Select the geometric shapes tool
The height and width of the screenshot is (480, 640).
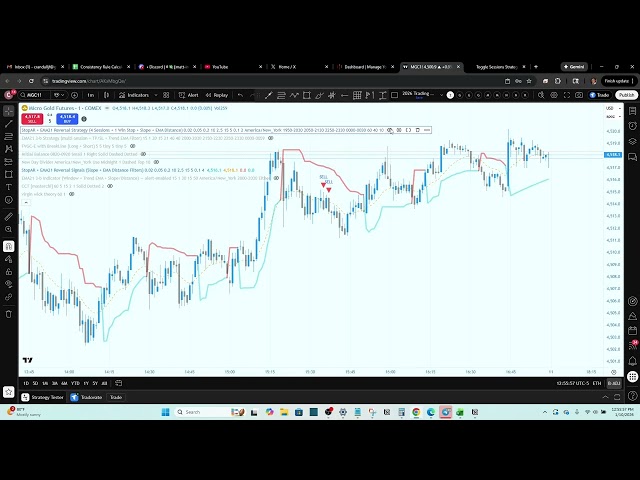tap(9, 174)
